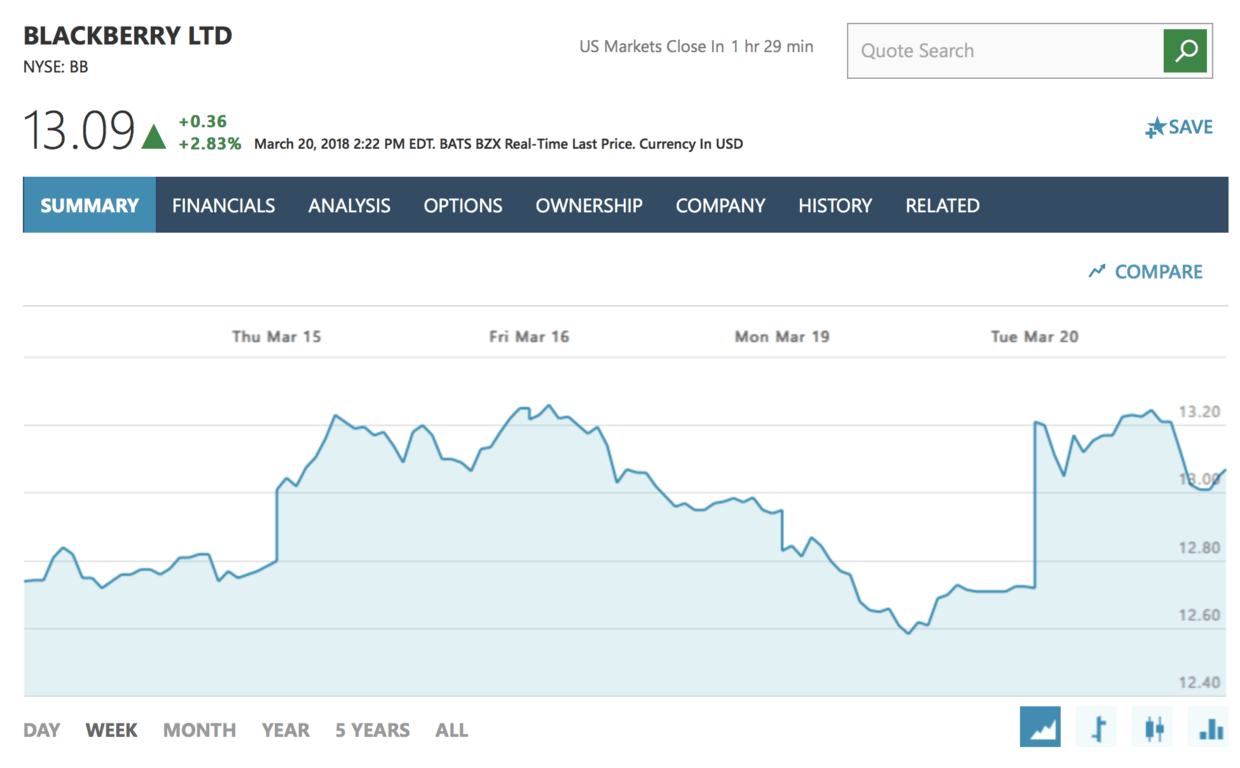
Task: Click the Tue Mar 20 date label
Action: (1035, 336)
